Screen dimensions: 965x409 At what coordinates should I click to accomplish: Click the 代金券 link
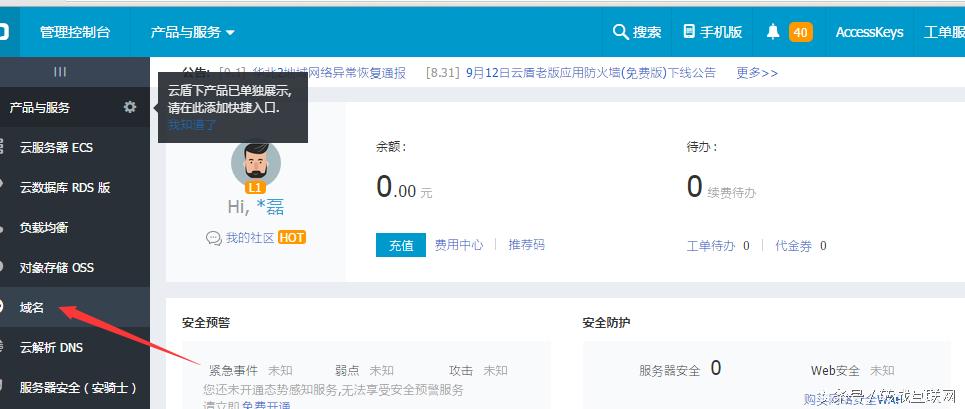tap(793, 246)
